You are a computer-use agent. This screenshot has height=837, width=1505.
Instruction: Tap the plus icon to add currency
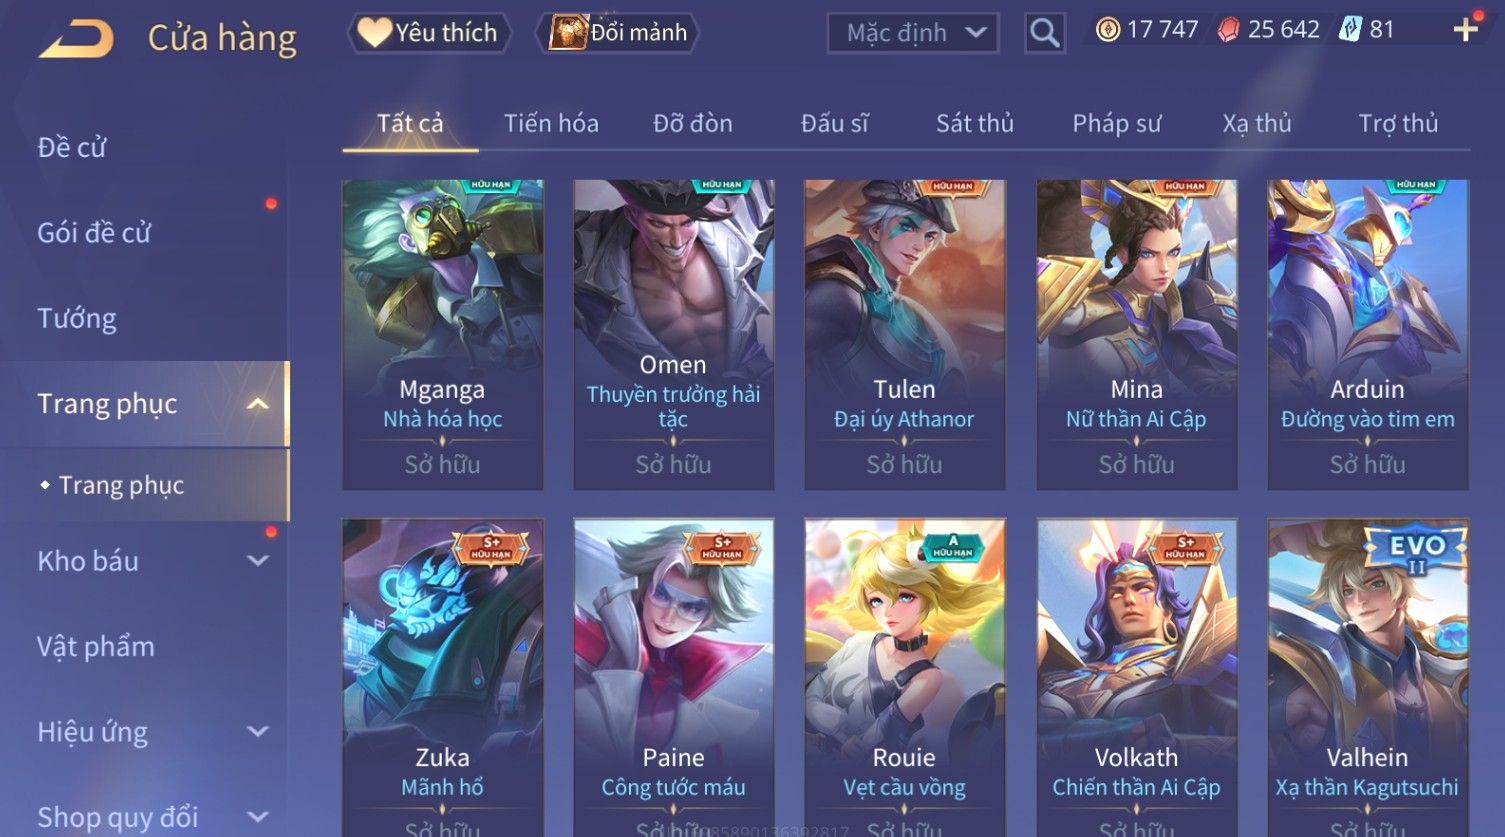coord(1466,30)
